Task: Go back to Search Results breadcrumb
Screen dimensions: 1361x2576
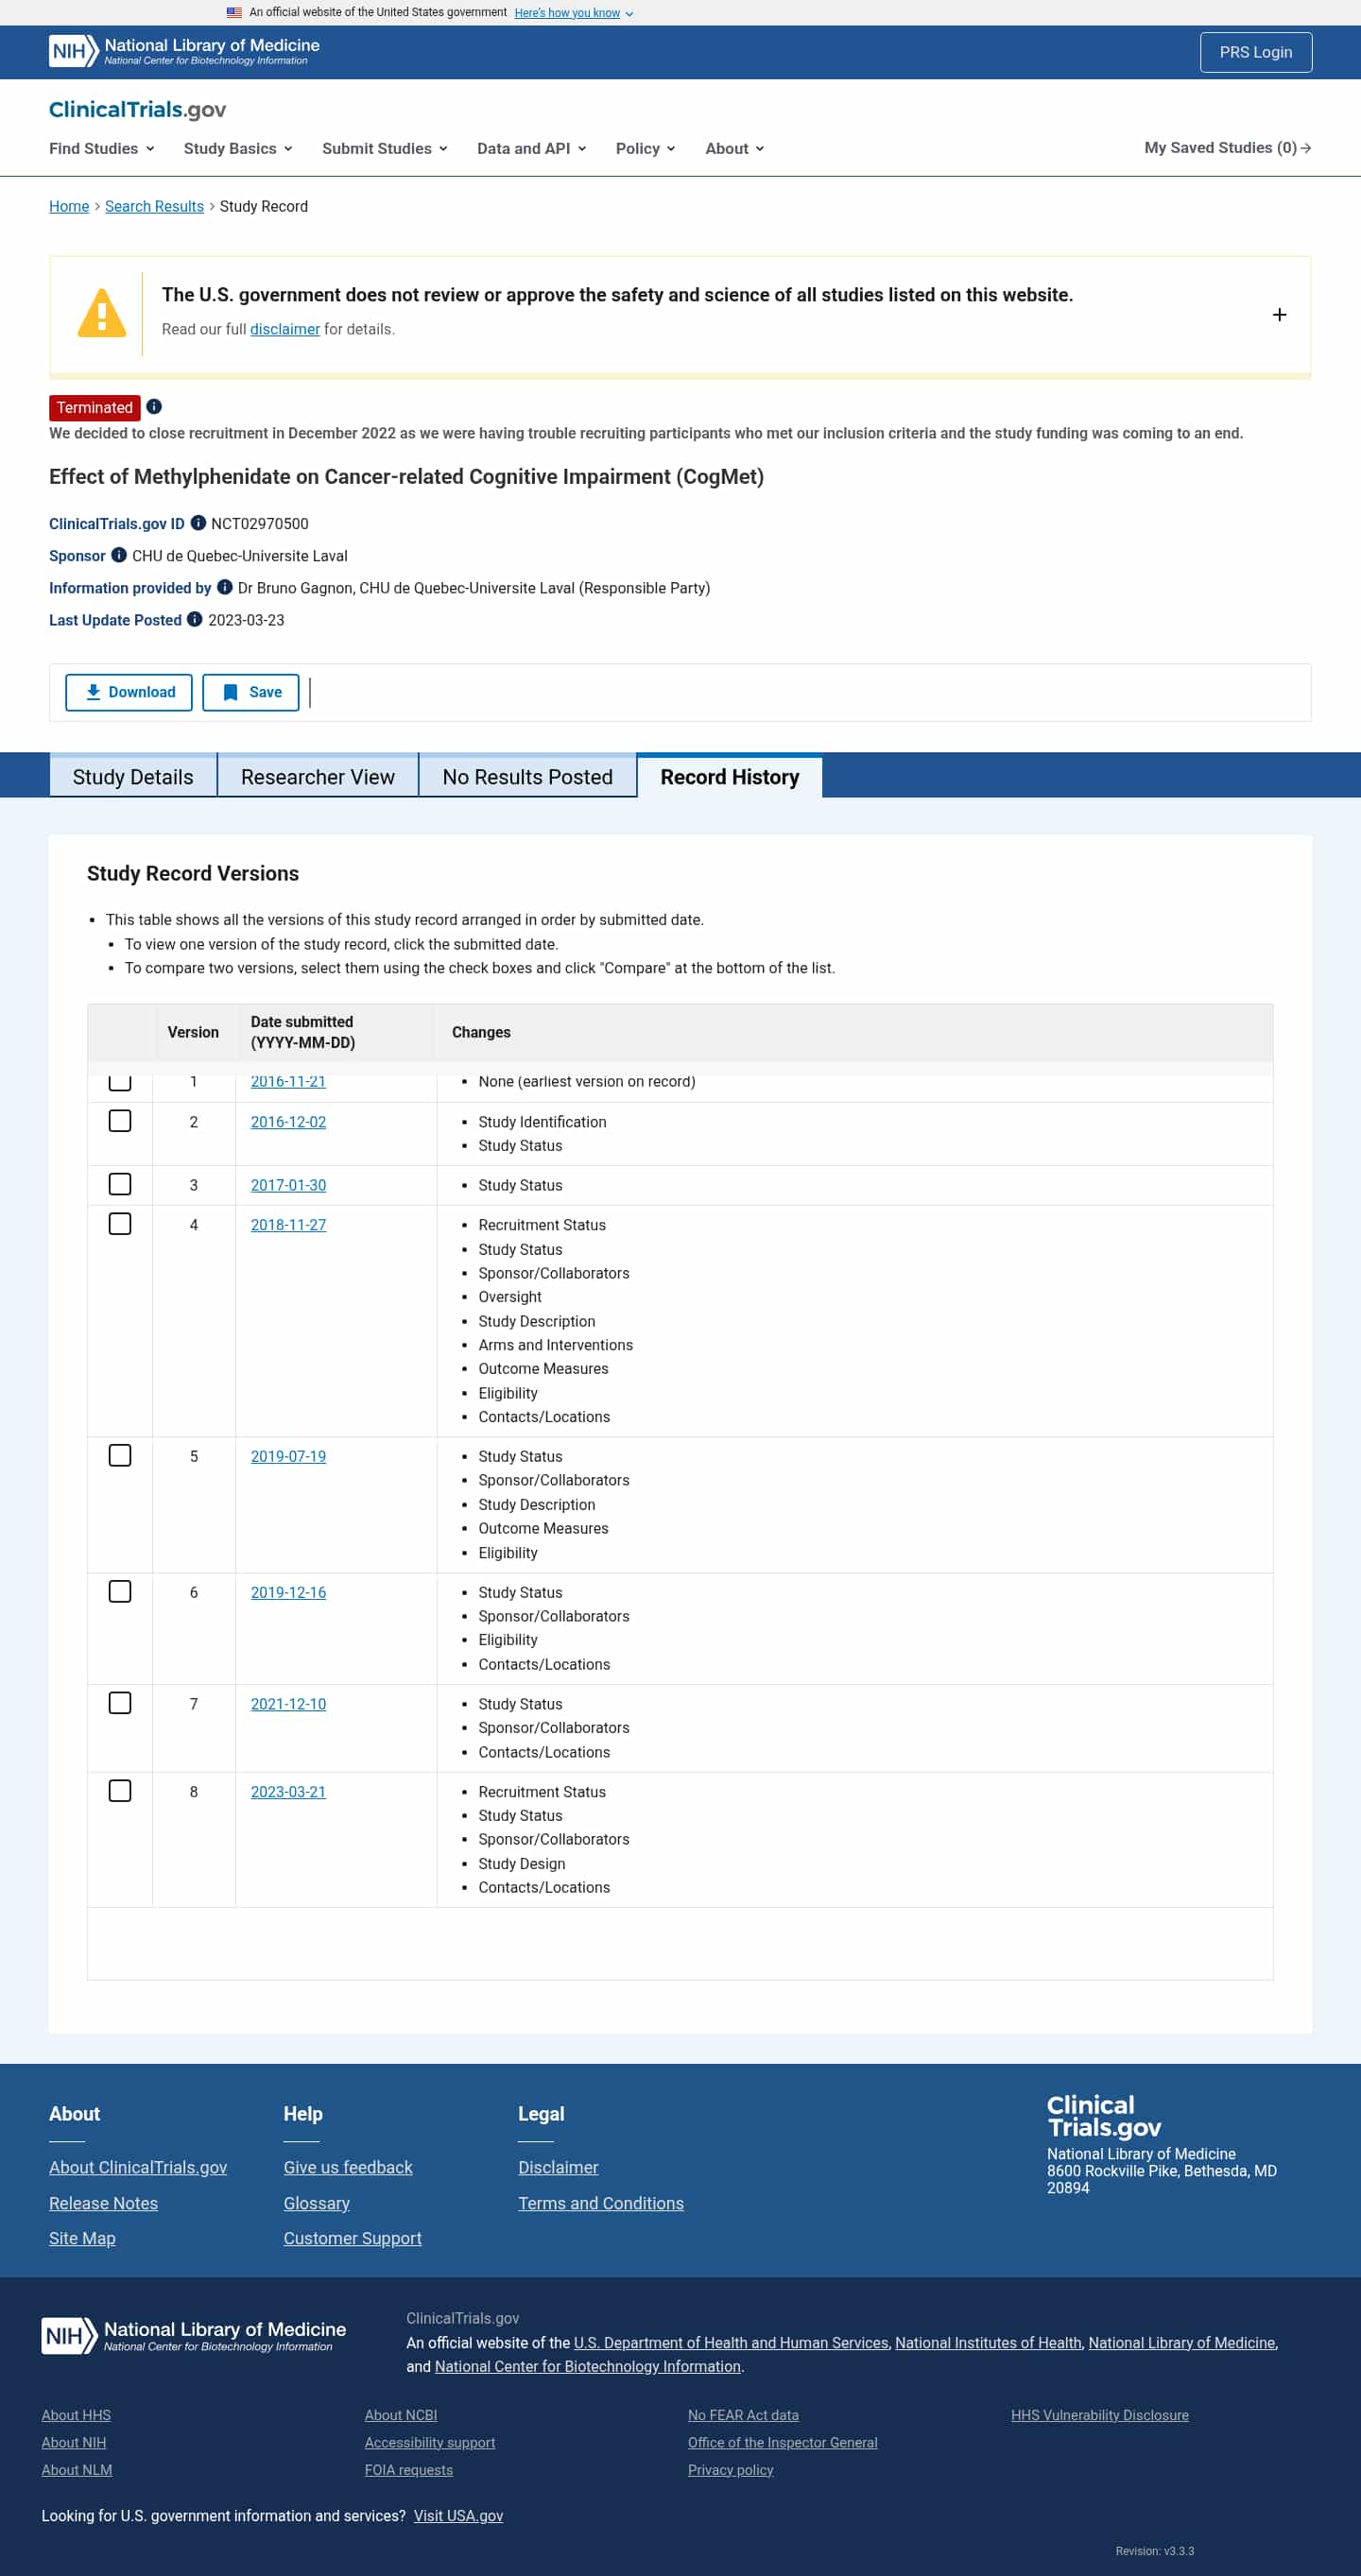Action: coord(154,206)
